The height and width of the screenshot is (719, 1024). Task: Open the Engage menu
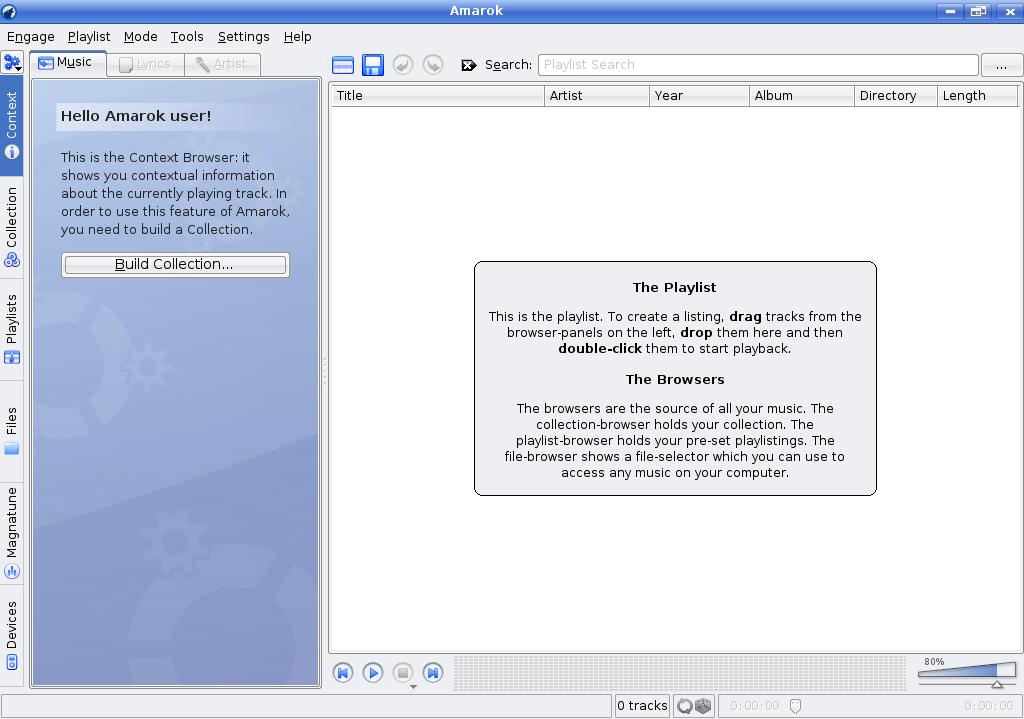pyautogui.click(x=31, y=37)
